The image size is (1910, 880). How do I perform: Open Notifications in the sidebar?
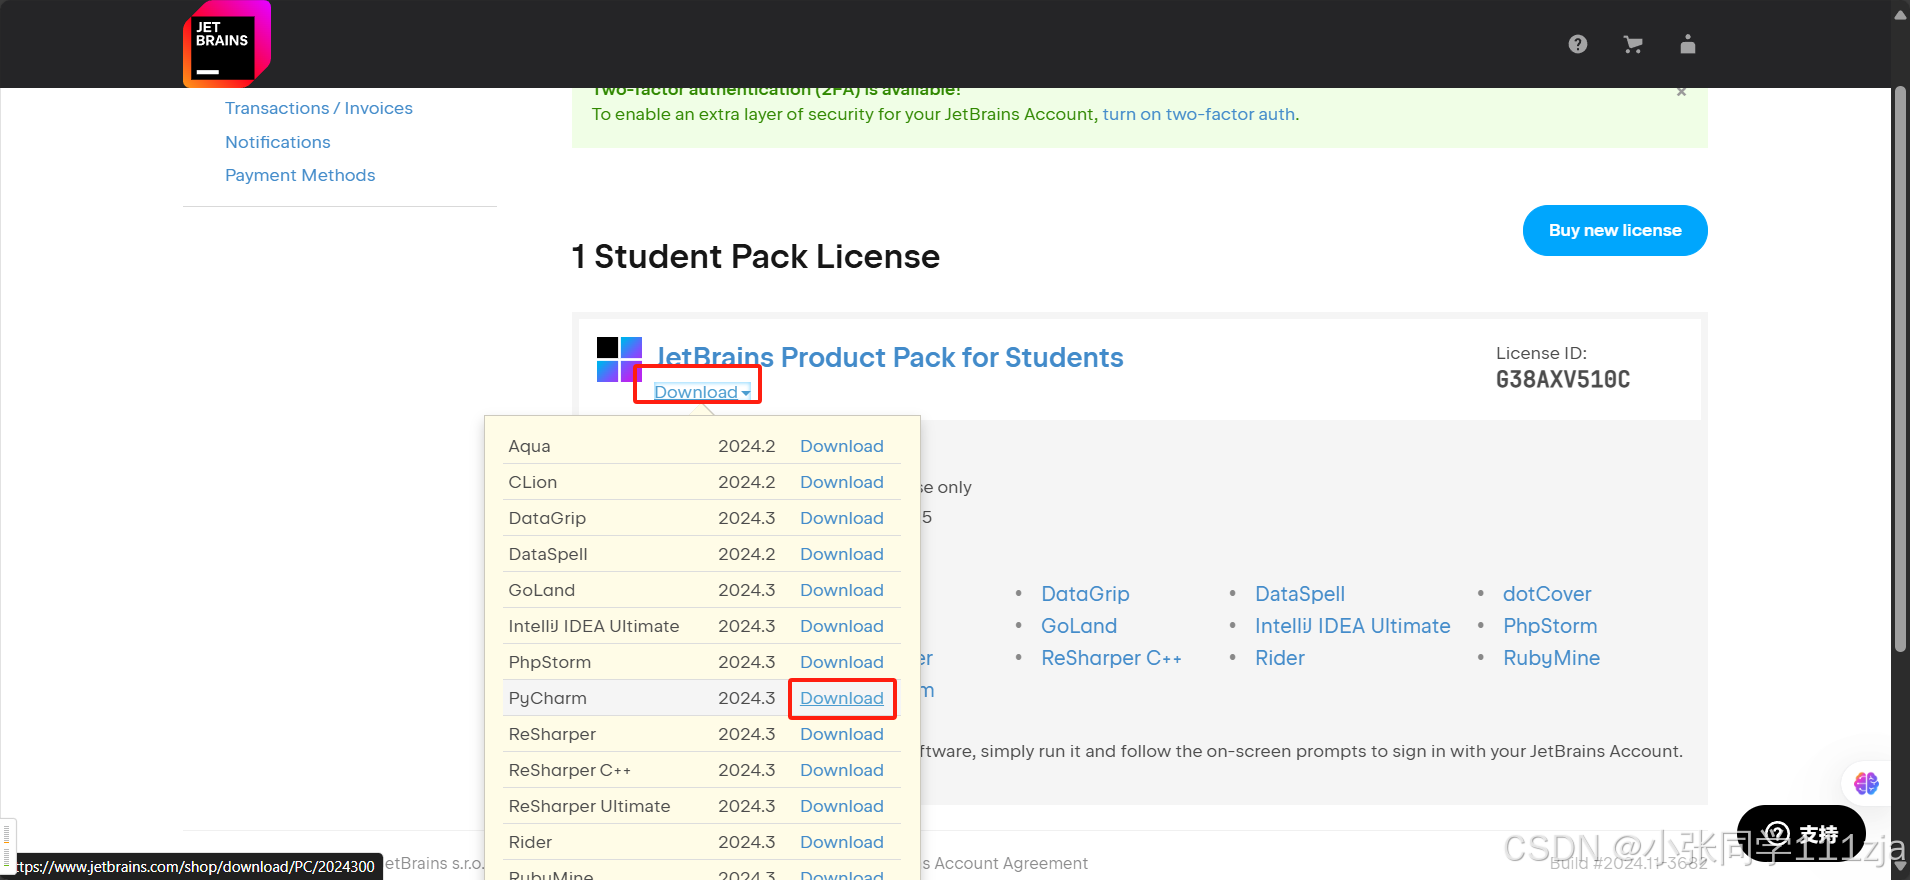(278, 142)
